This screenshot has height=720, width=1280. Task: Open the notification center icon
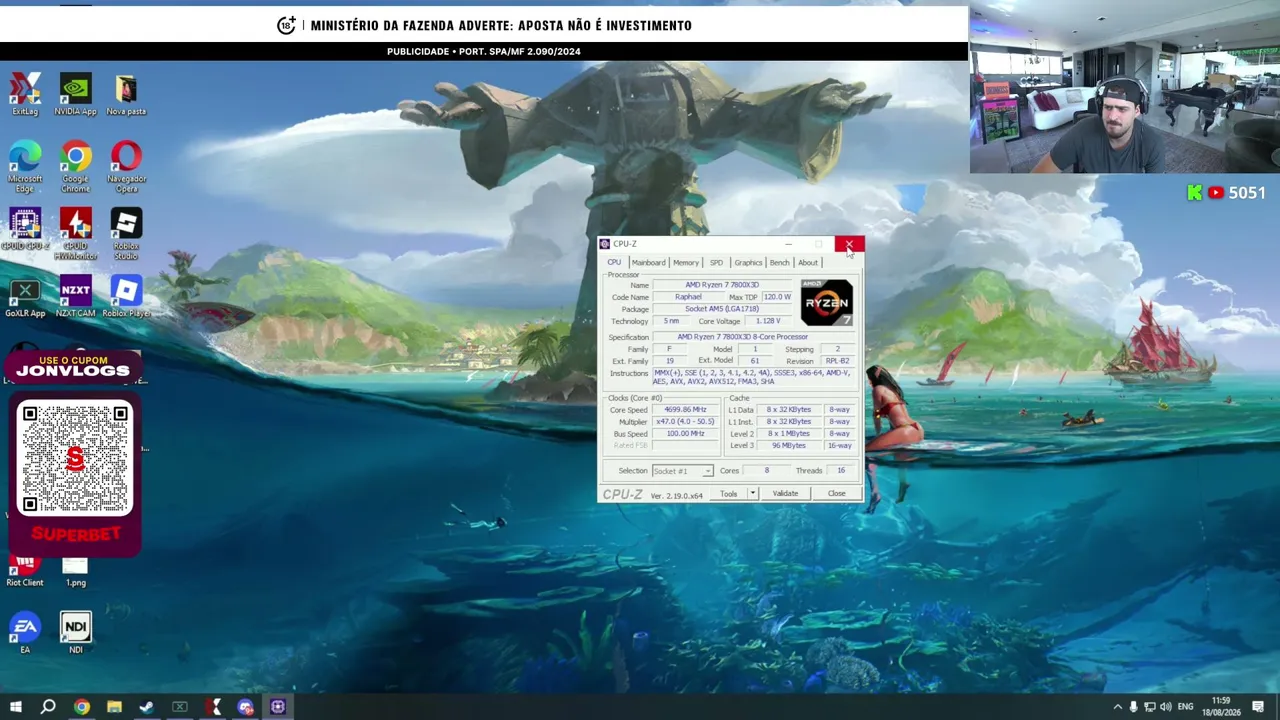coord(1258,707)
